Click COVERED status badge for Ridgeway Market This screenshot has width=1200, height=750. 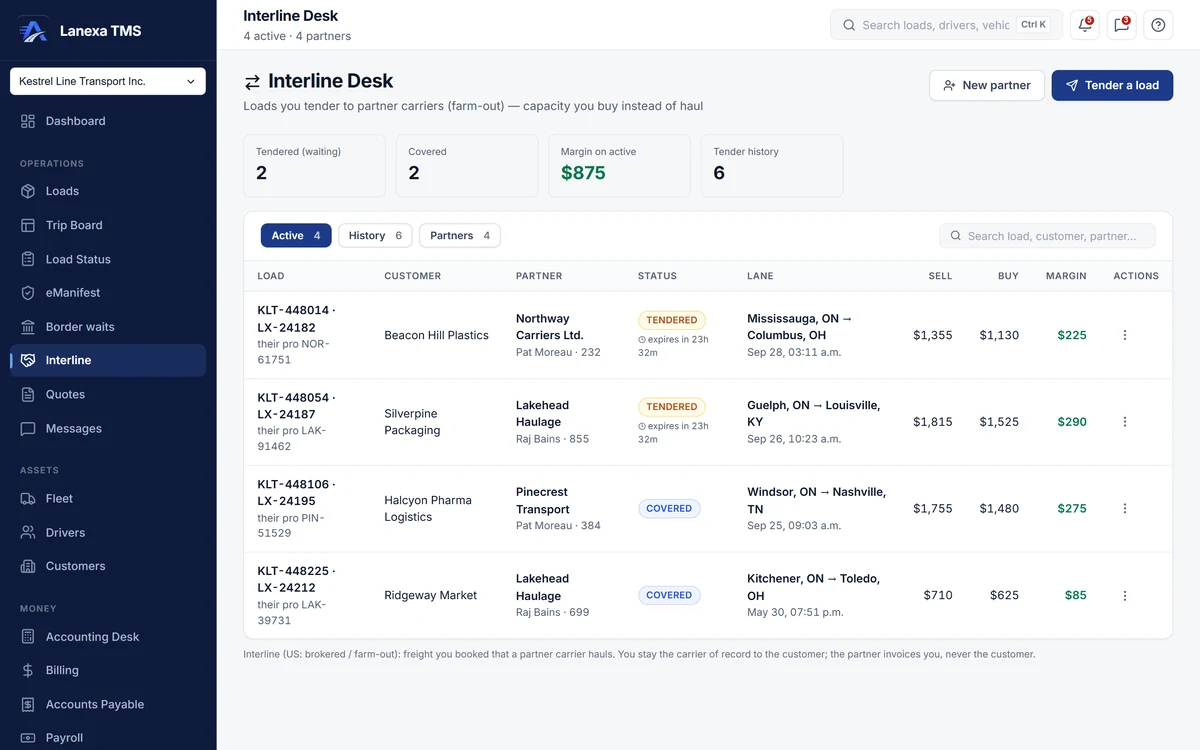[x=669, y=595]
